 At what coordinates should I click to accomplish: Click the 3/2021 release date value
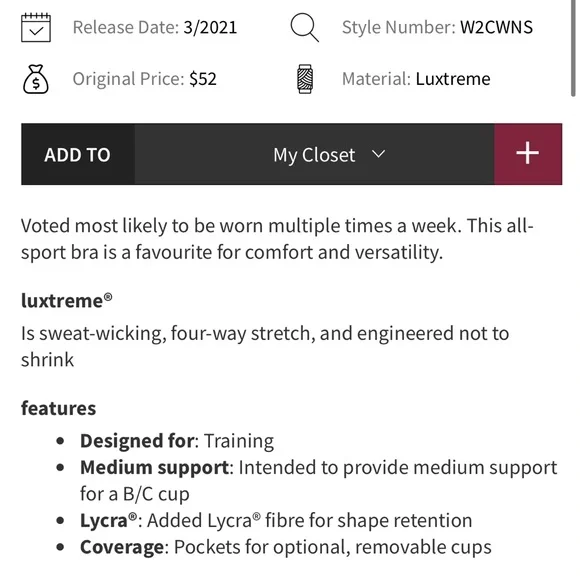click(x=210, y=27)
